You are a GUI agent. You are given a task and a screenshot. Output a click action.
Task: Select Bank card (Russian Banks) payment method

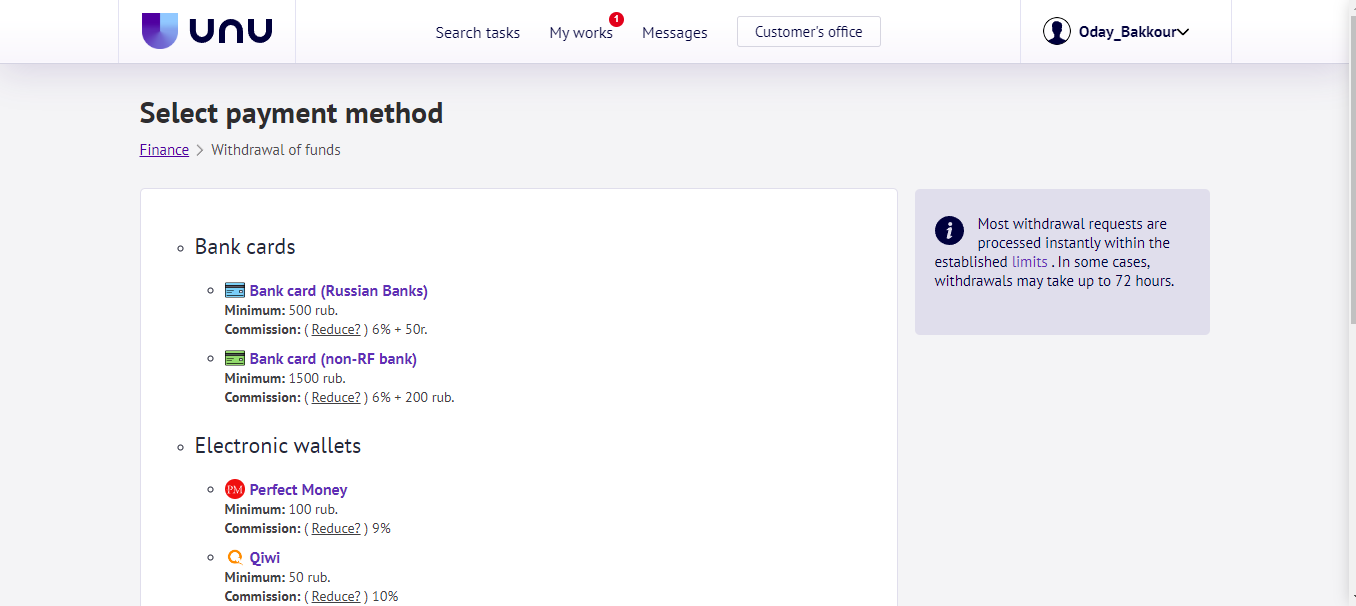(338, 291)
